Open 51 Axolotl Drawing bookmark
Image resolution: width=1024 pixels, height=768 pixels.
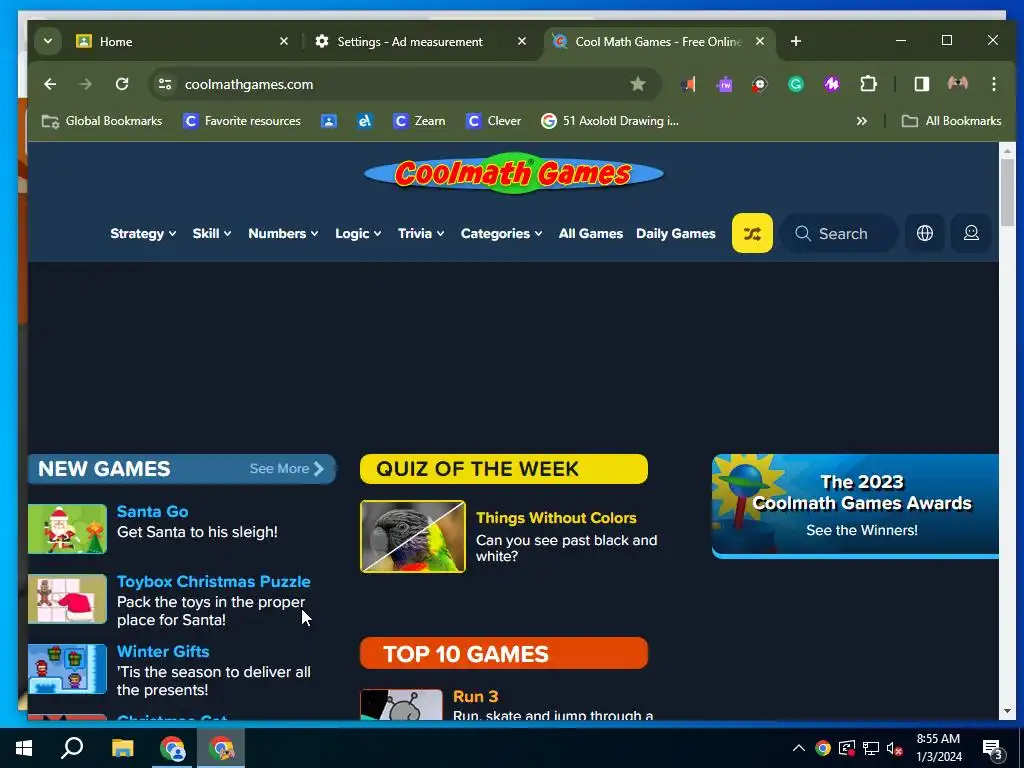(x=610, y=121)
